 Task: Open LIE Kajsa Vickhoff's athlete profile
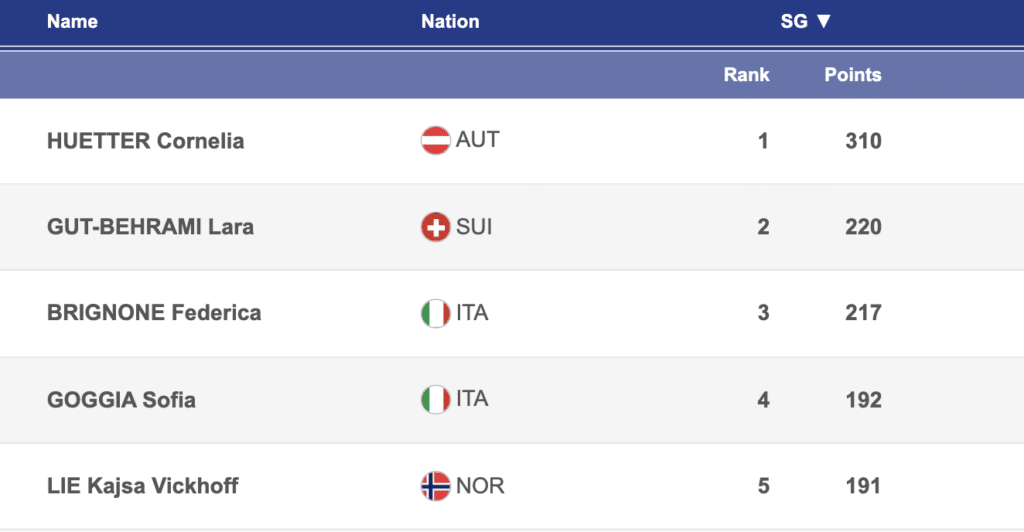coord(143,487)
